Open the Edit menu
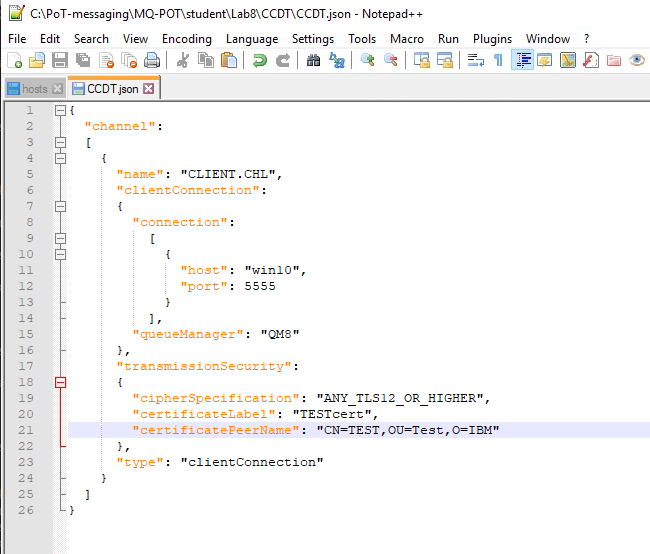650x554 pixels. tap(50, 39)
